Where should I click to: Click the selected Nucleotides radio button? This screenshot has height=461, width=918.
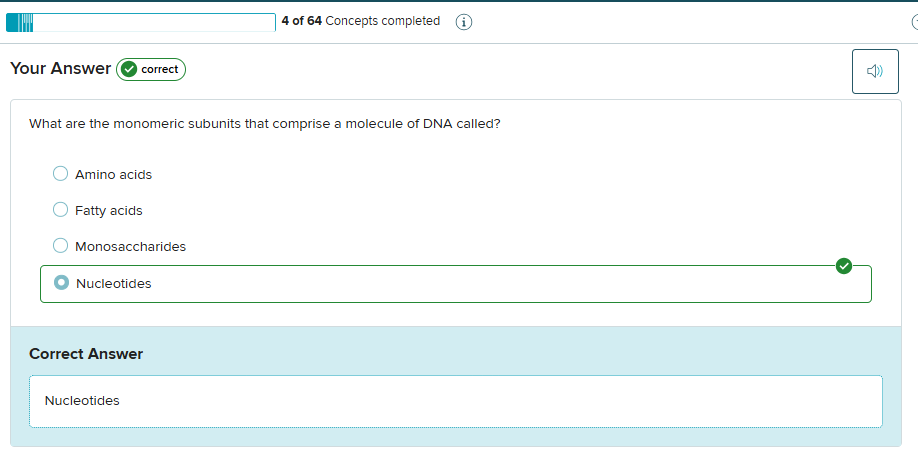pos(61,283)
